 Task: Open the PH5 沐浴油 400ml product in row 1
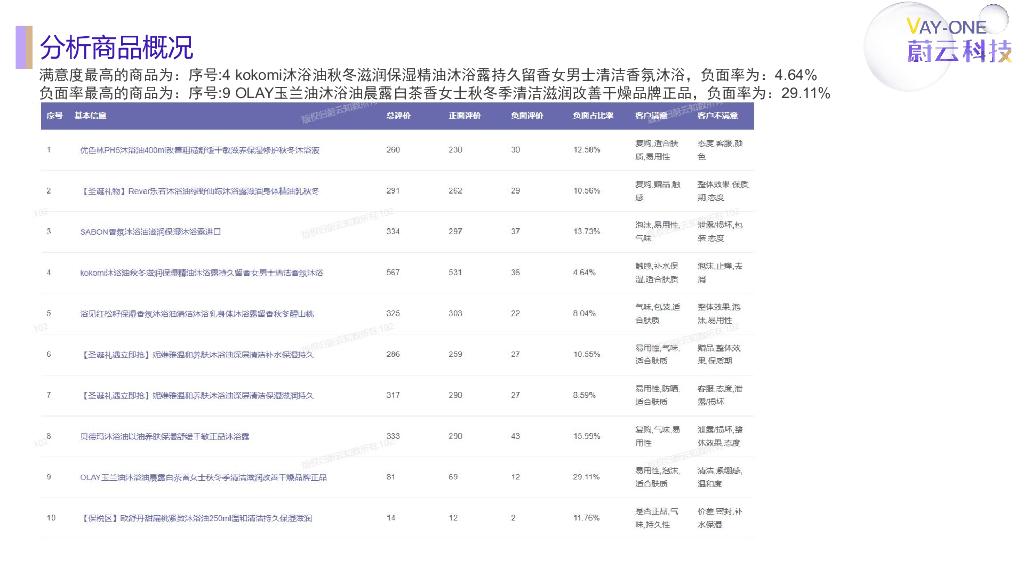pyautogui.click(x=200, y=150)
